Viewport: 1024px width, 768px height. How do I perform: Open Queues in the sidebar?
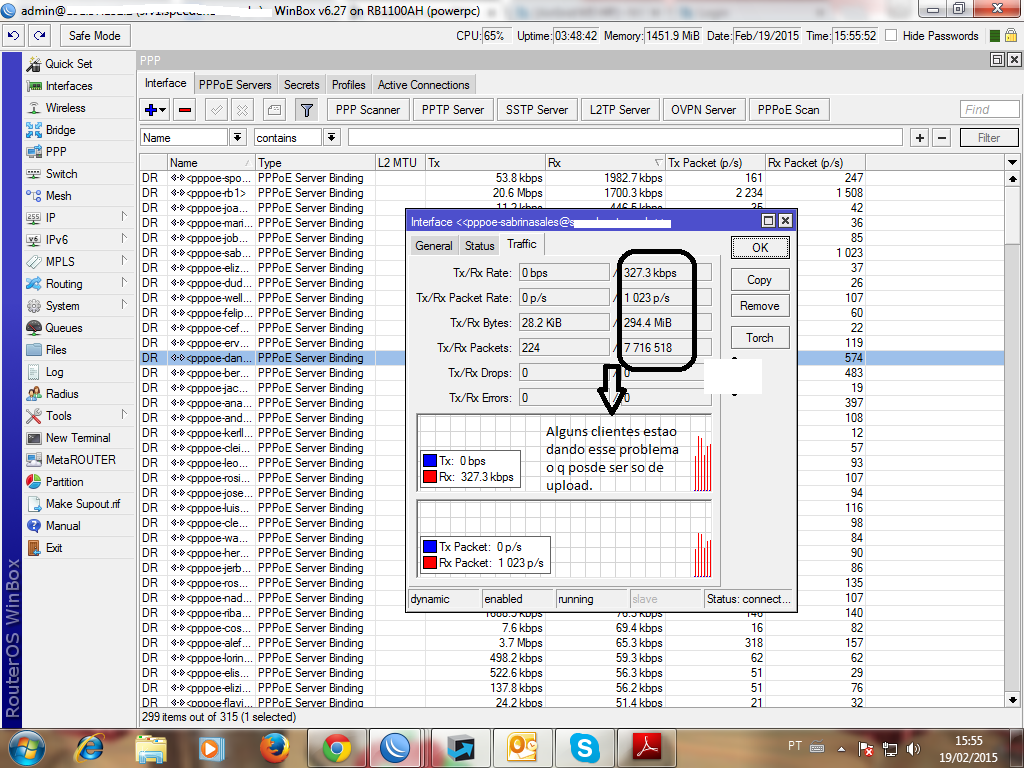(63, 328)
